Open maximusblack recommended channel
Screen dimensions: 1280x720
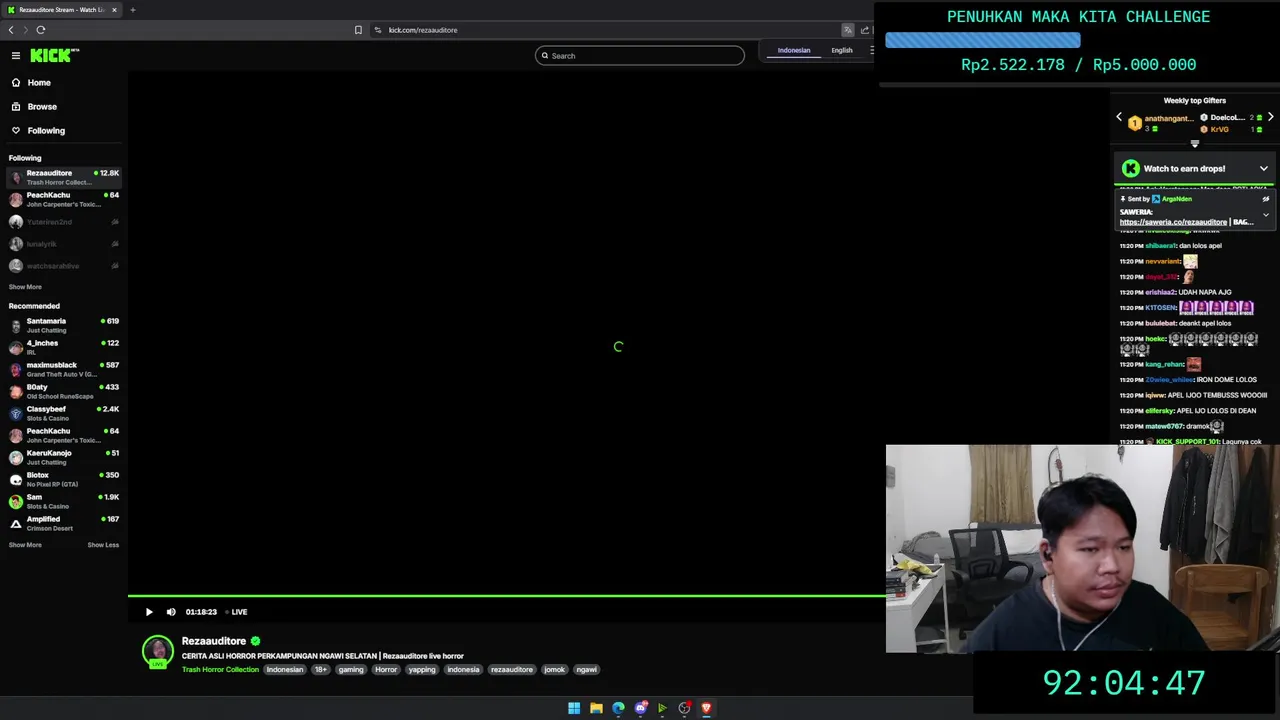[x=64, y=369]
